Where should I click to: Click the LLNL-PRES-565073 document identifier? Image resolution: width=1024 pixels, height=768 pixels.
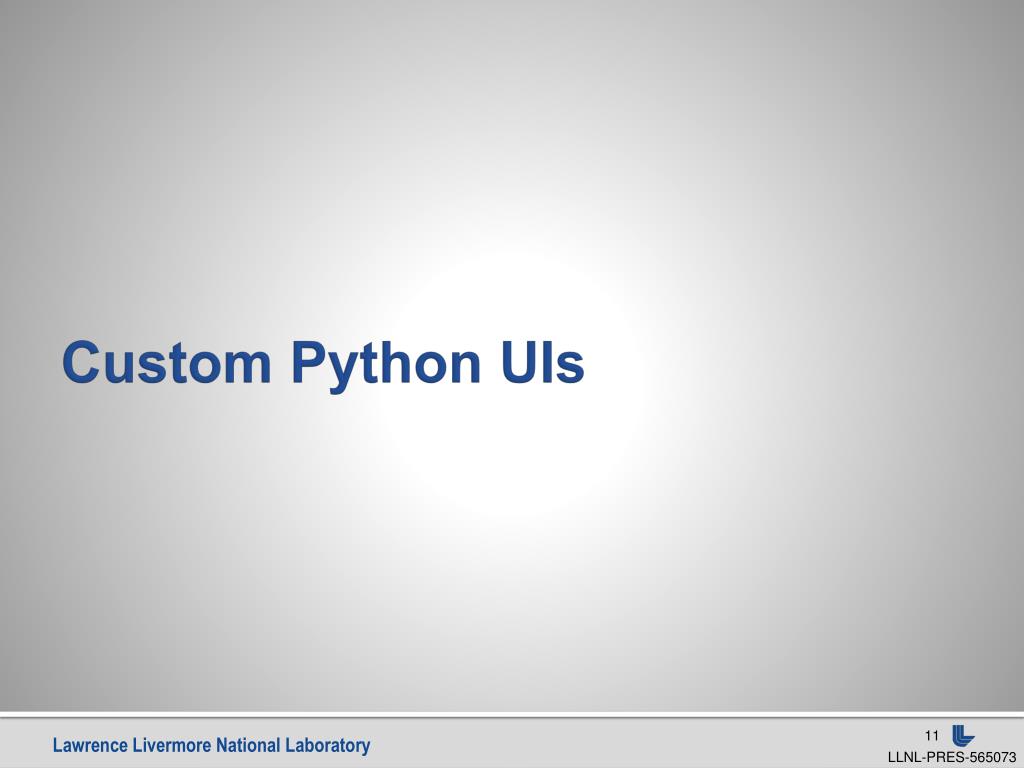pos(952,758)
